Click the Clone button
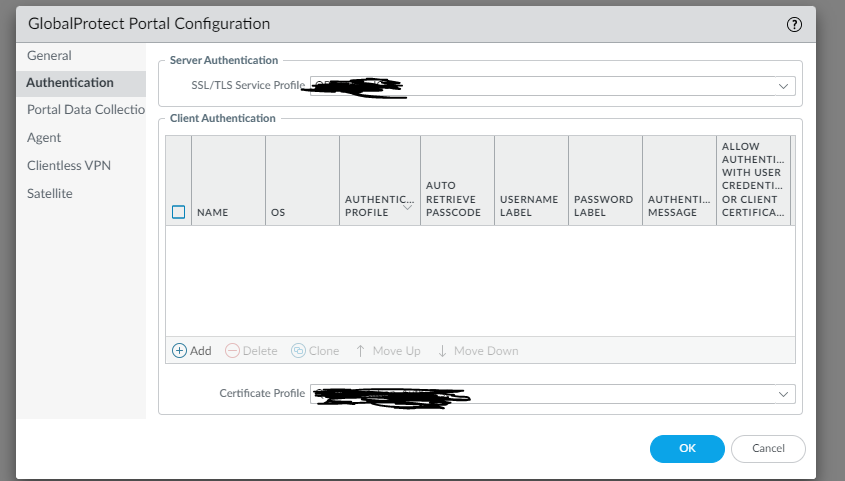Image resolution: width=845 pixels, height=481 pixels. point(315,351)
